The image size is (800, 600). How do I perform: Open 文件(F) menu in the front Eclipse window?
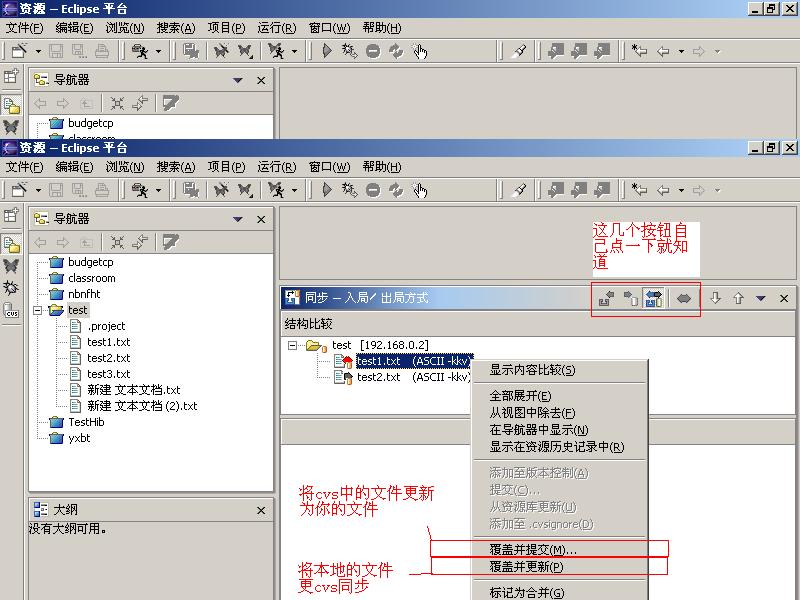pyautogui.click(x=24, y=167)
